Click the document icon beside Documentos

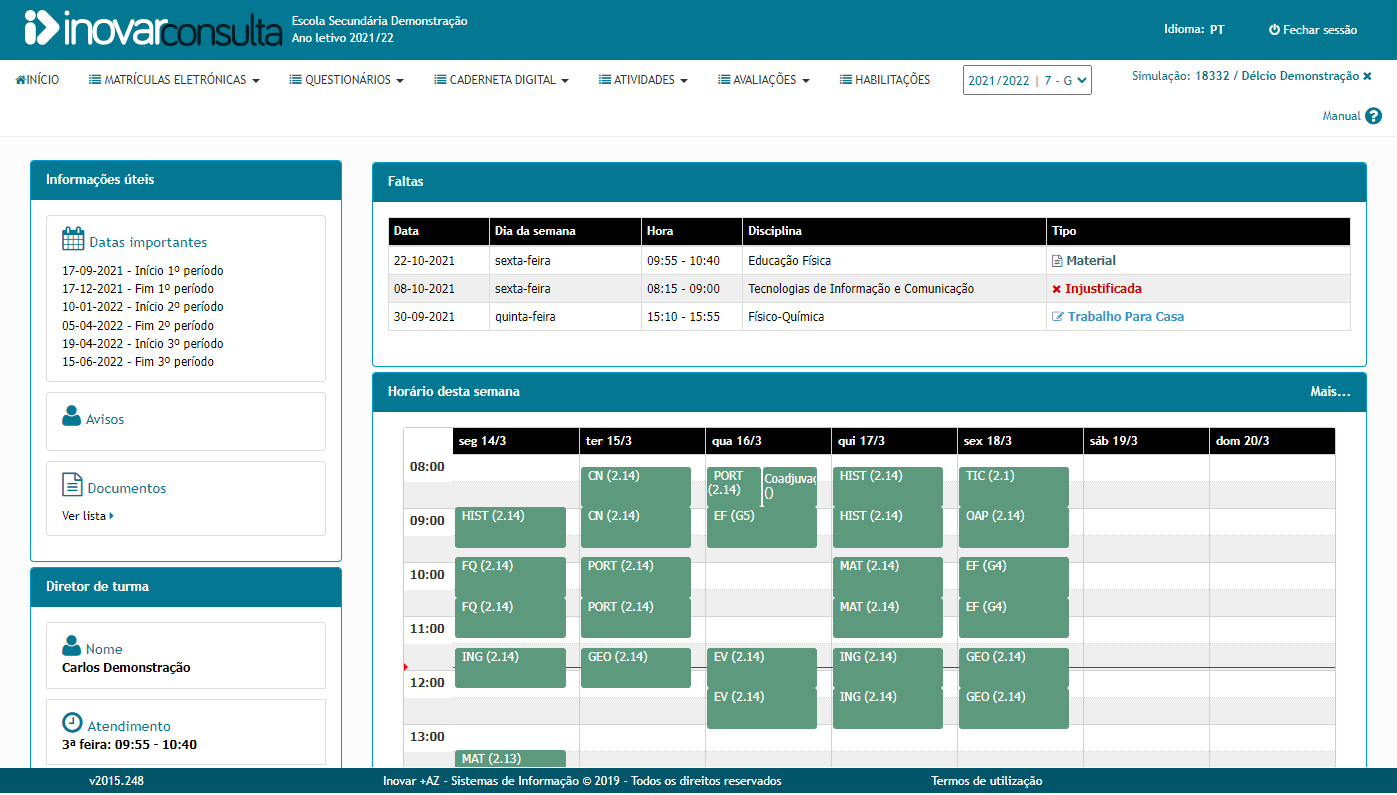[x=70, y=487]
